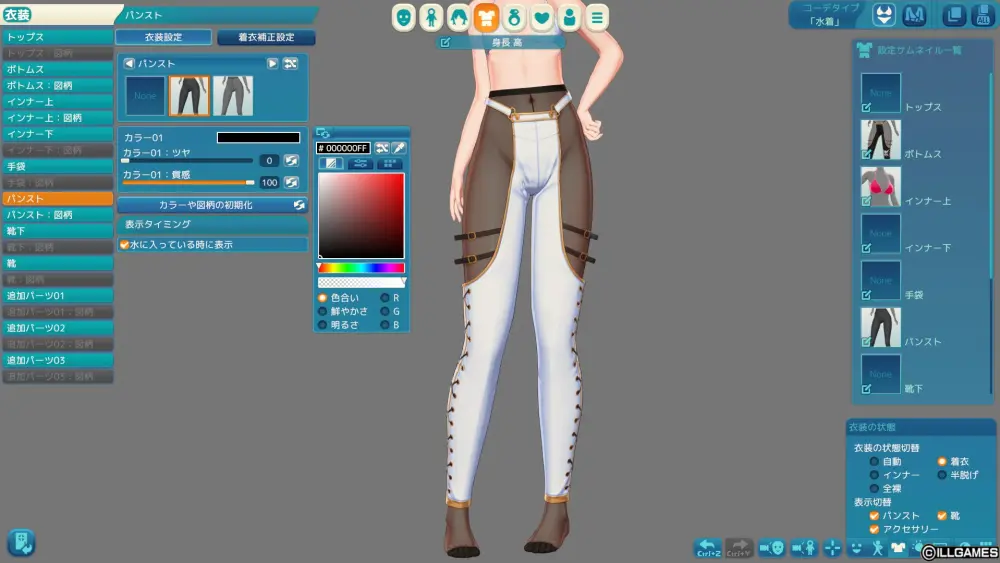Redo with the Ctrl+Y arrow button
This screenshot has height=563, width=1000.
pyautogui.click(x=739, y=547)
